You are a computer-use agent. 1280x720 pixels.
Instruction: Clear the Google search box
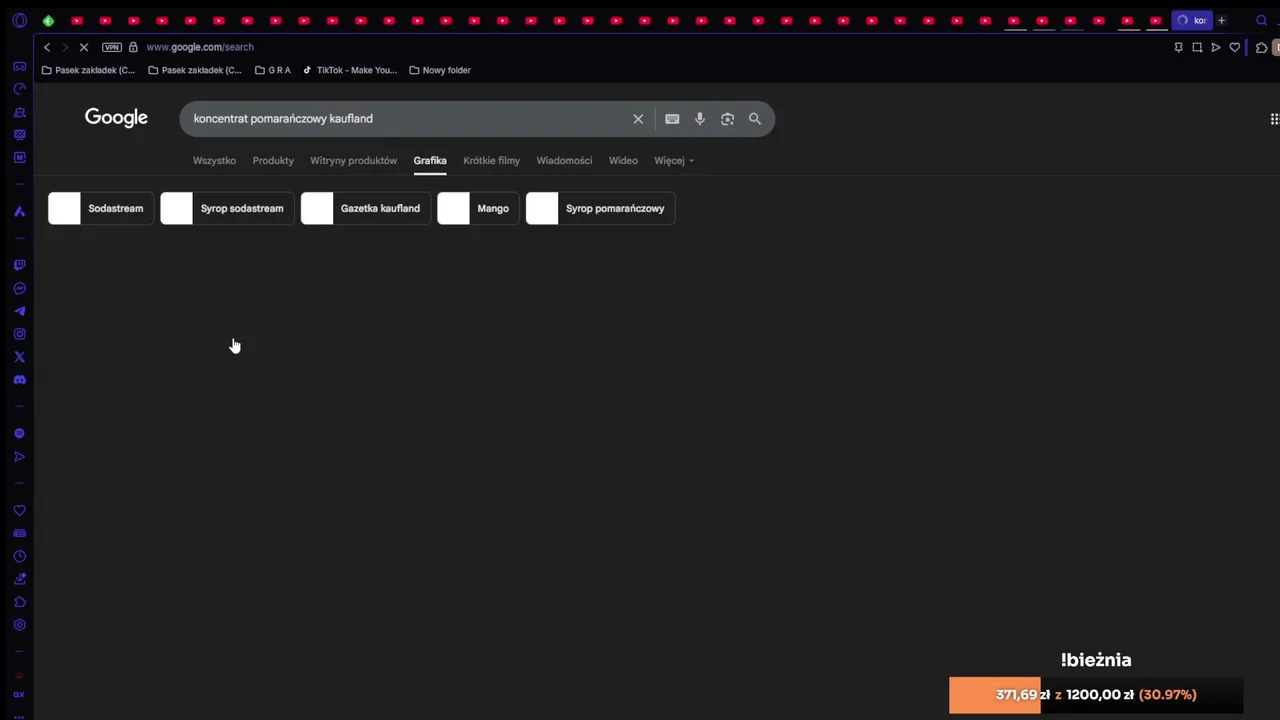(x=638, y=119)
